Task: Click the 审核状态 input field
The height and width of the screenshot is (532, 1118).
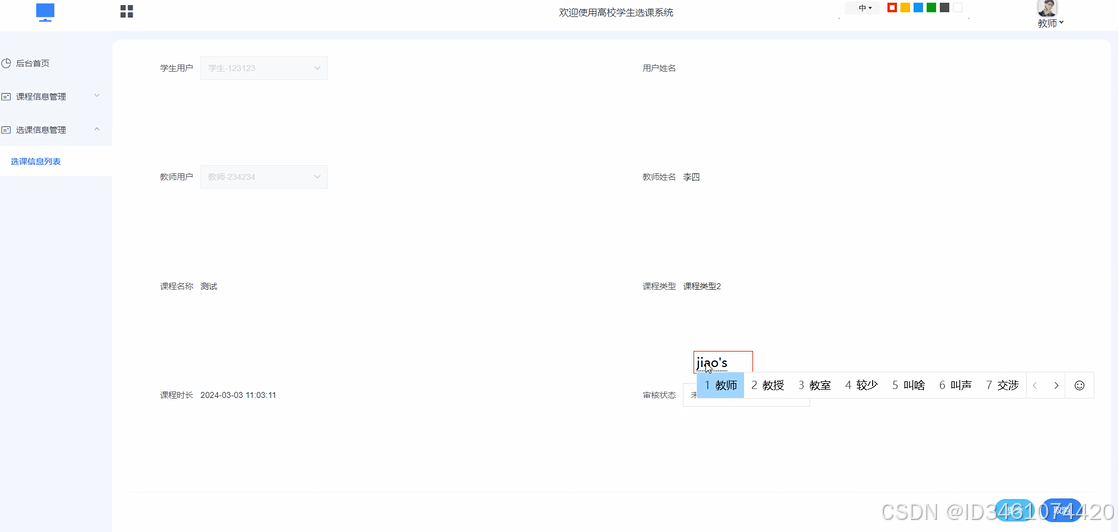Action: click(x=746, y=395)
